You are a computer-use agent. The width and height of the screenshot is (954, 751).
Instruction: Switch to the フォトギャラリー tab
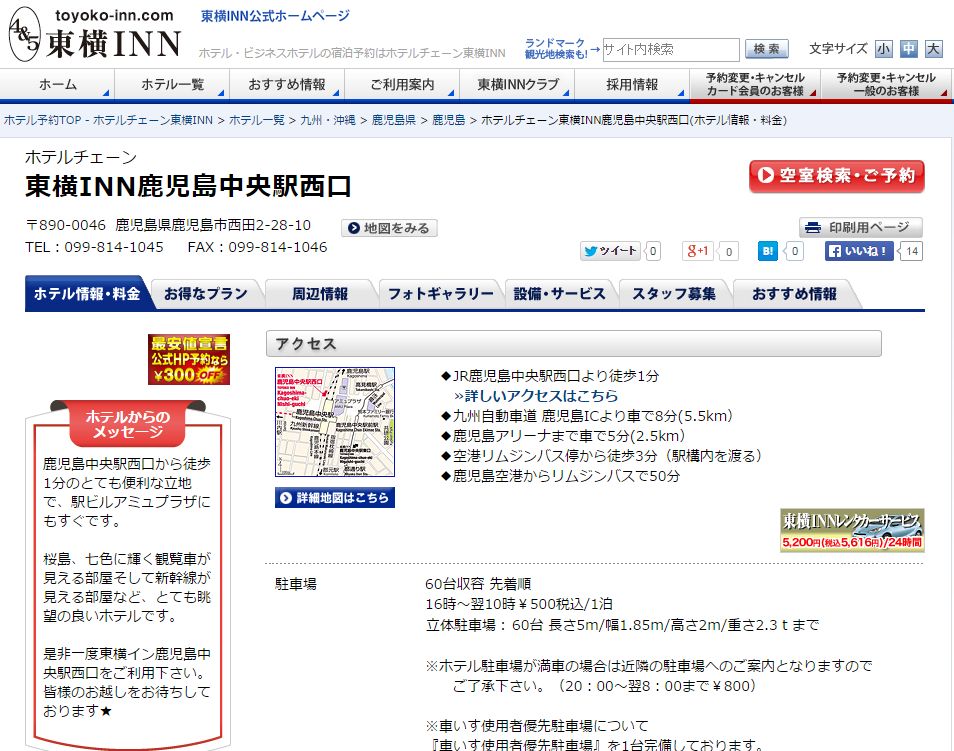coord(440,294)
